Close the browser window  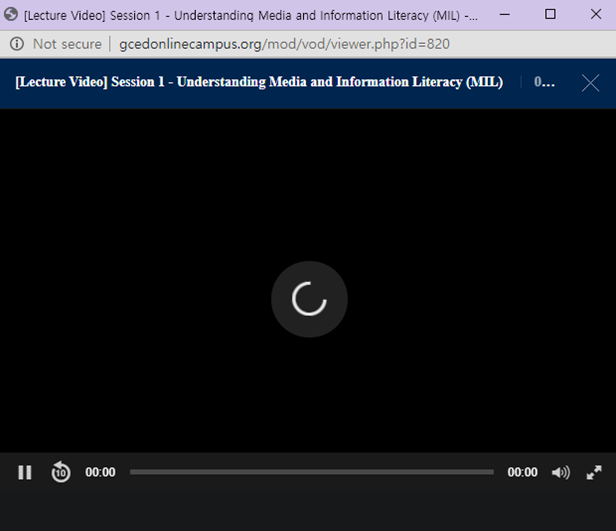pos(596,15)
